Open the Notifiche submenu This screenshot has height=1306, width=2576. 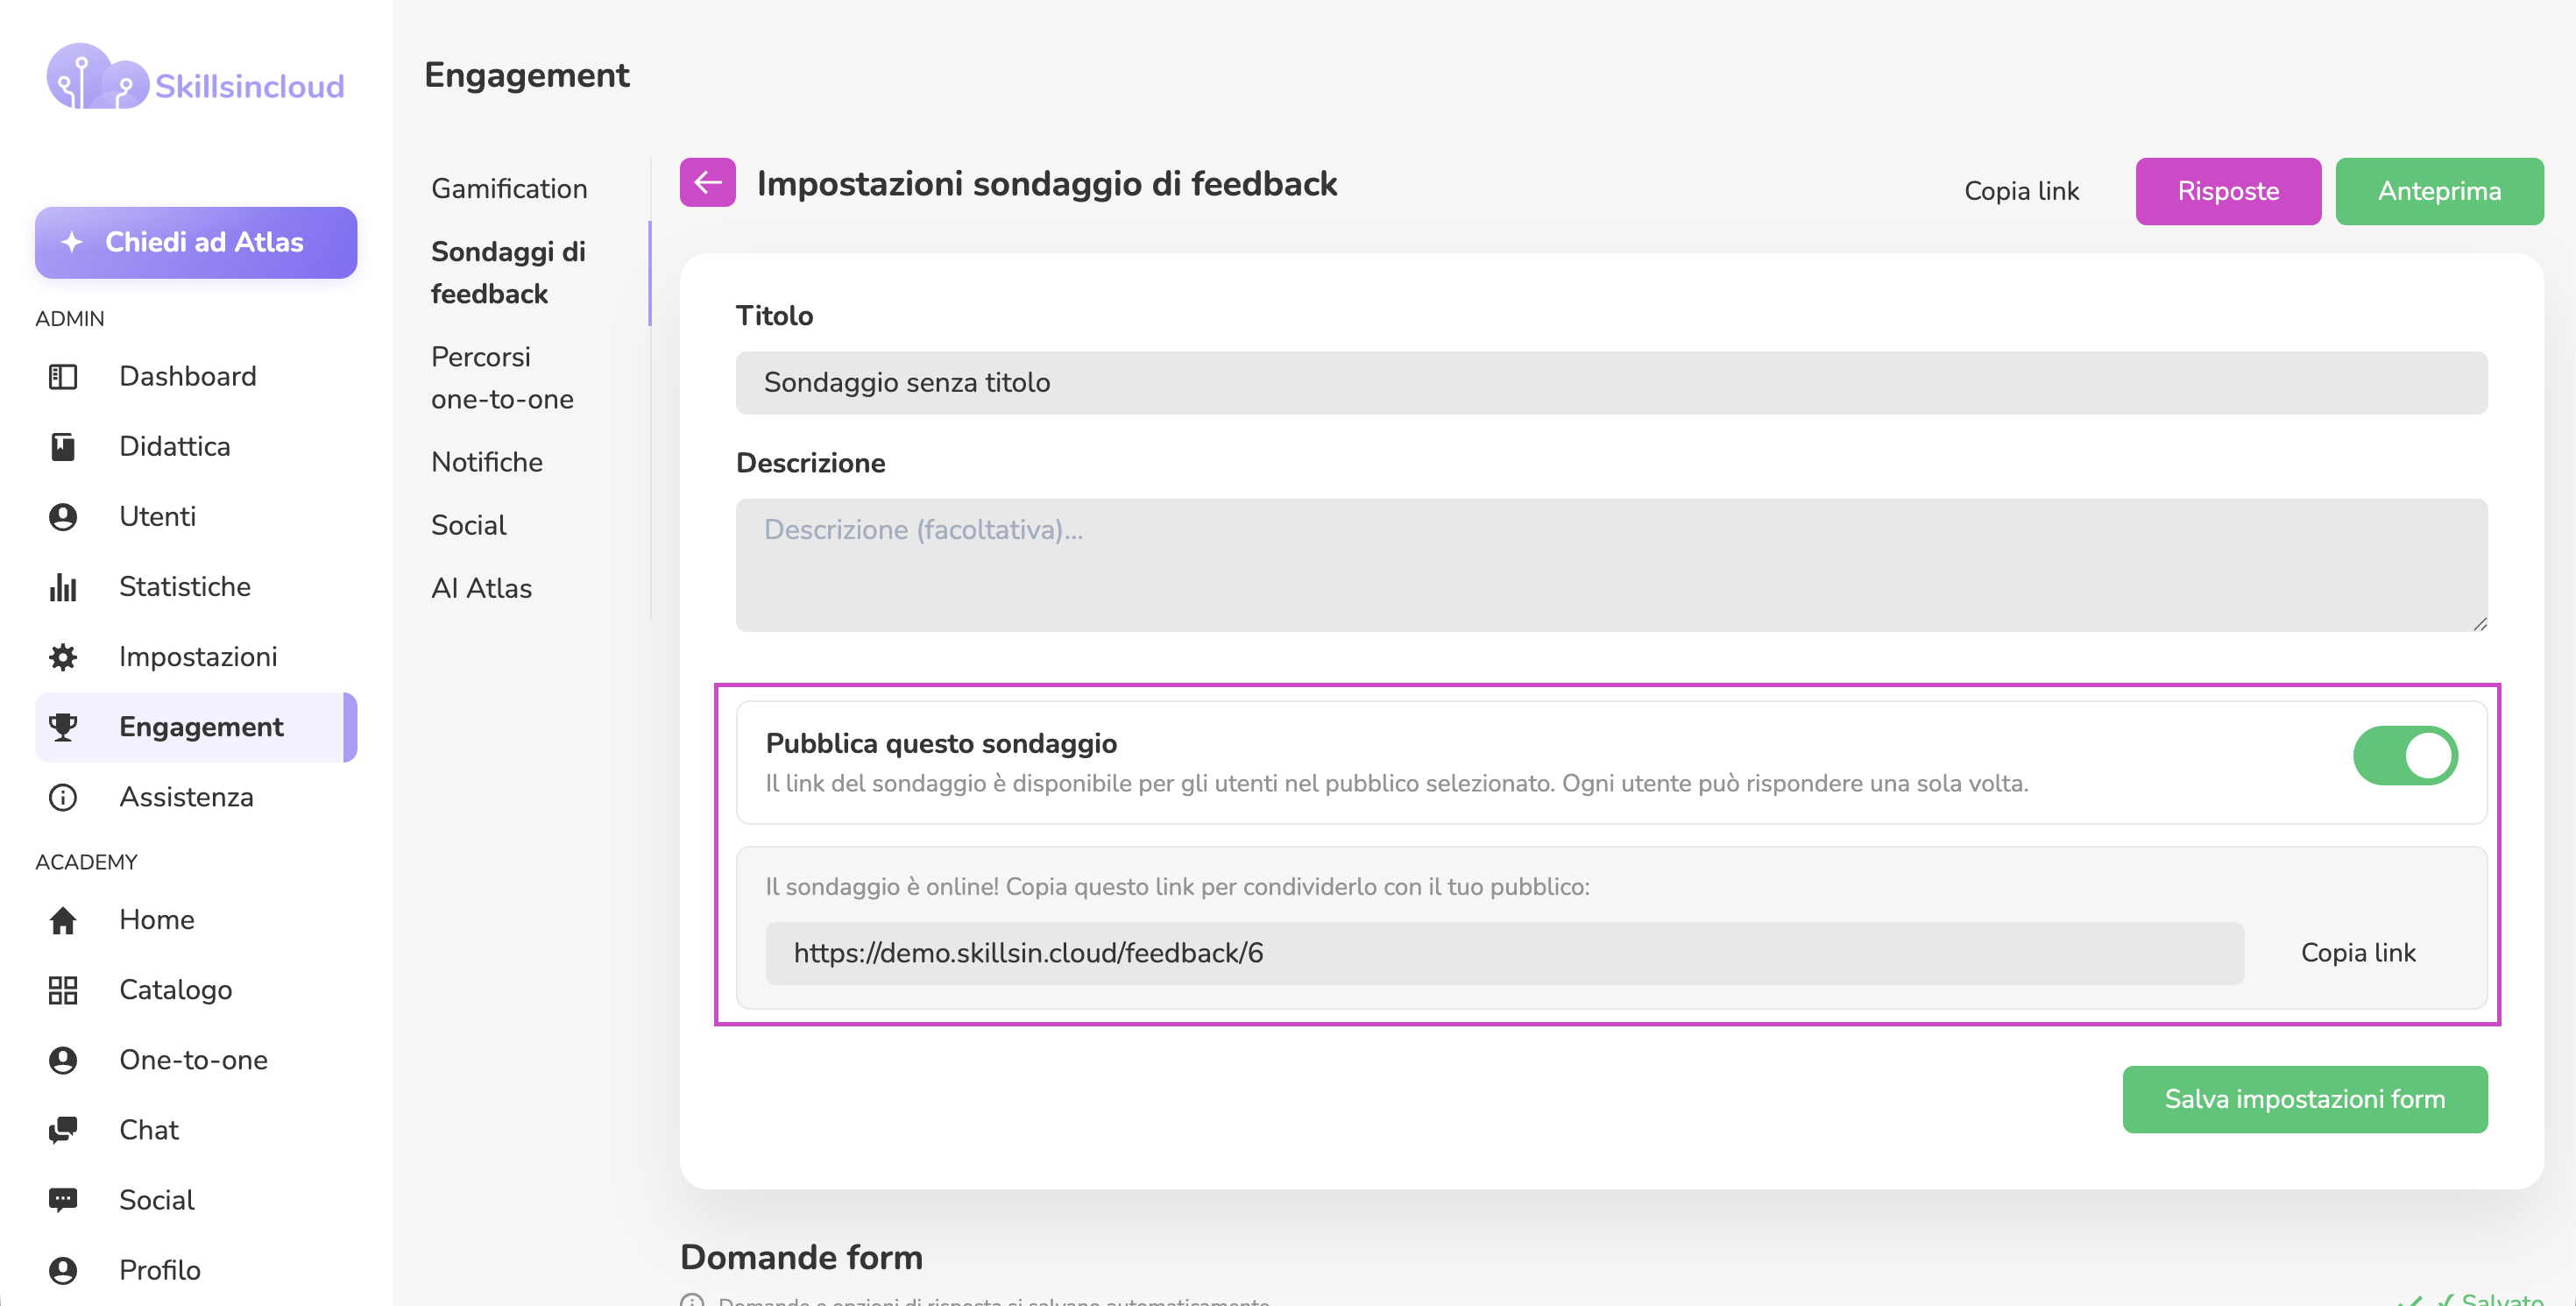(487, 462)
